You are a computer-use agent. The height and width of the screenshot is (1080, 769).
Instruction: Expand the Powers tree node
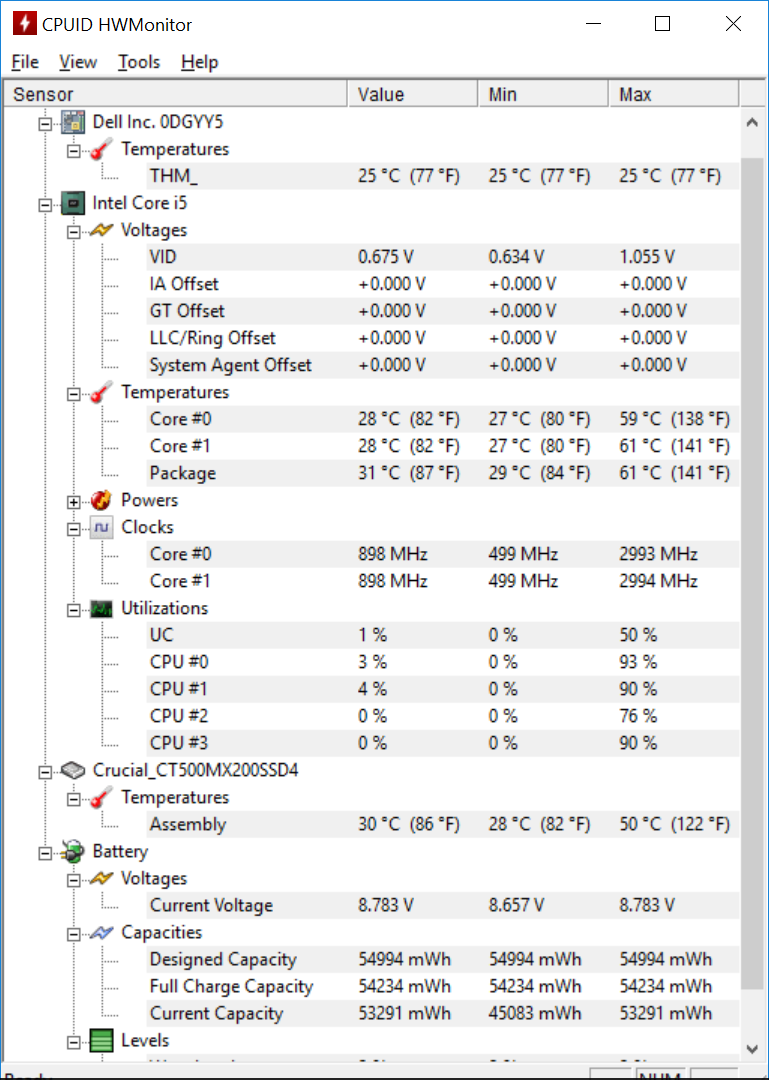coord(74,501)
